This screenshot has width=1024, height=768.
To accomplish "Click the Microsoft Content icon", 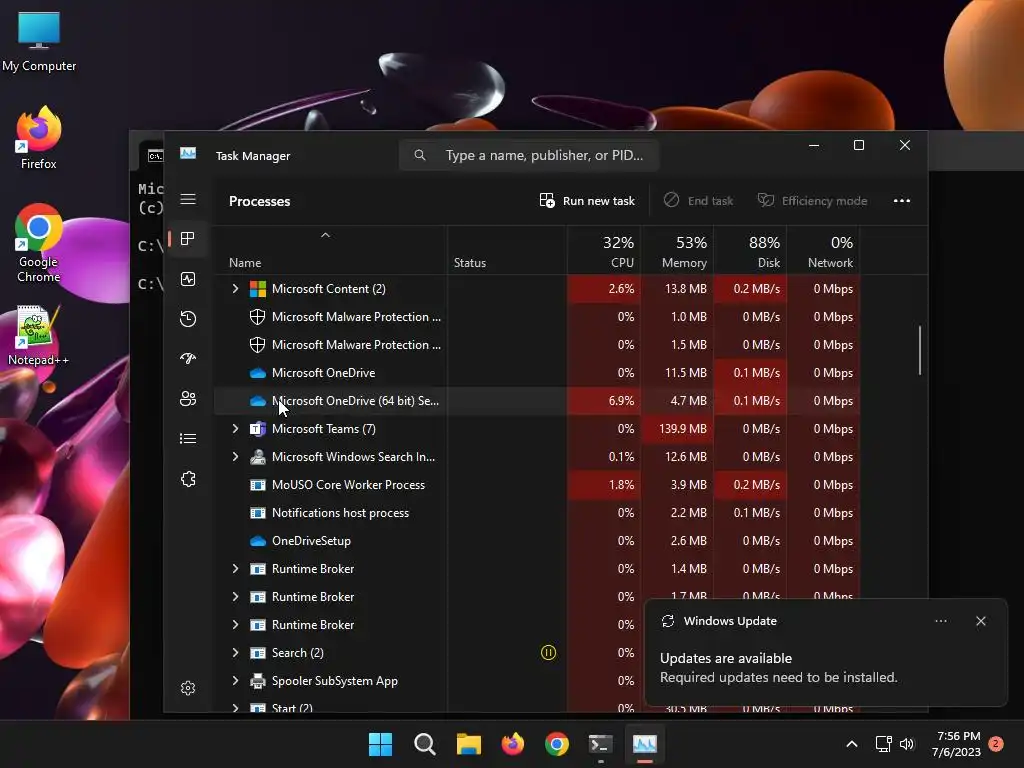I will click(x=258, y=289).
